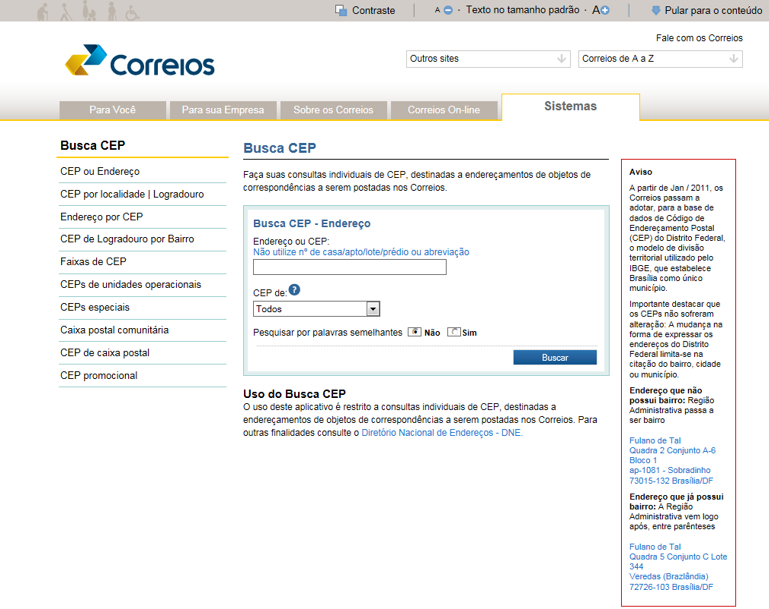Click the Endereço ou CEP input field
Screen dimensions: 769x609
pos(350,267)
